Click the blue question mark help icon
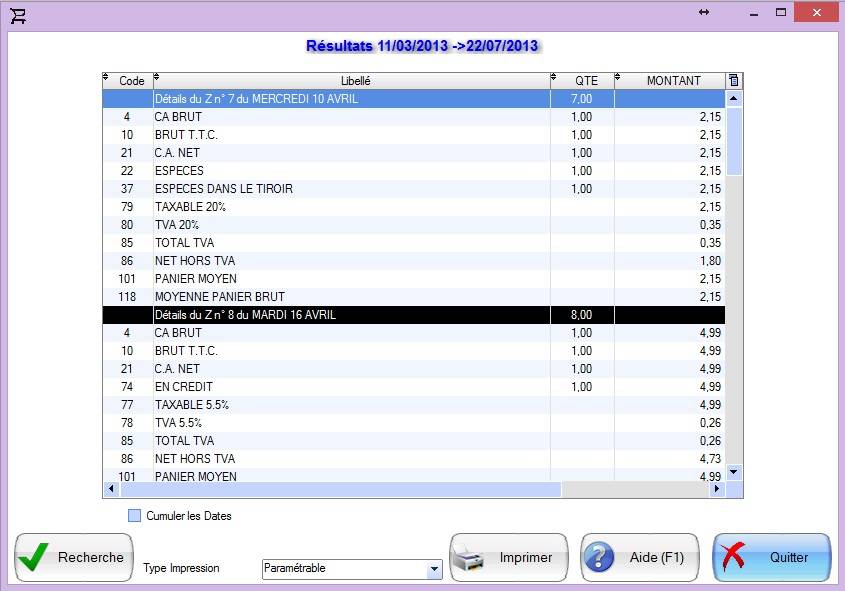 (599, 558)
